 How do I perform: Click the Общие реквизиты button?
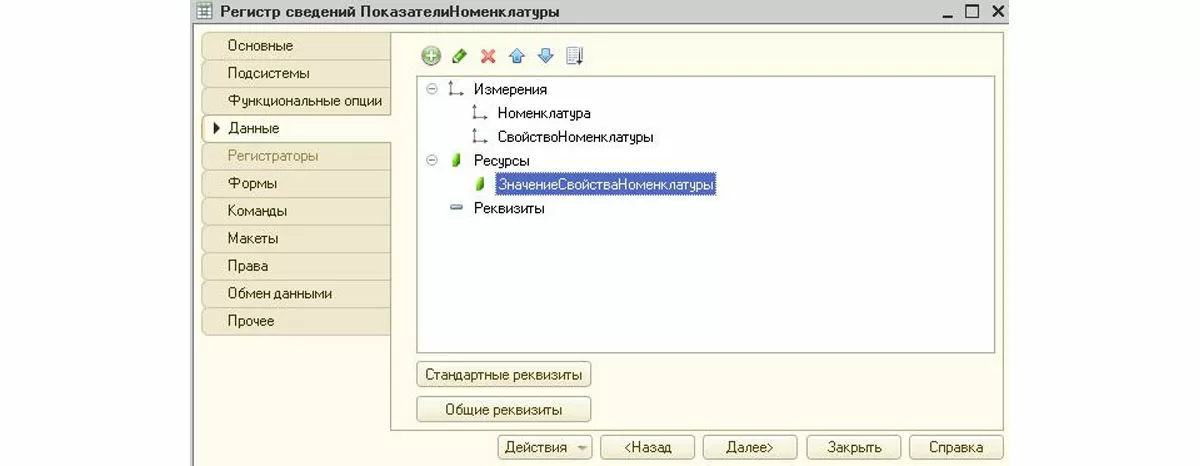[x=504, y=409]
